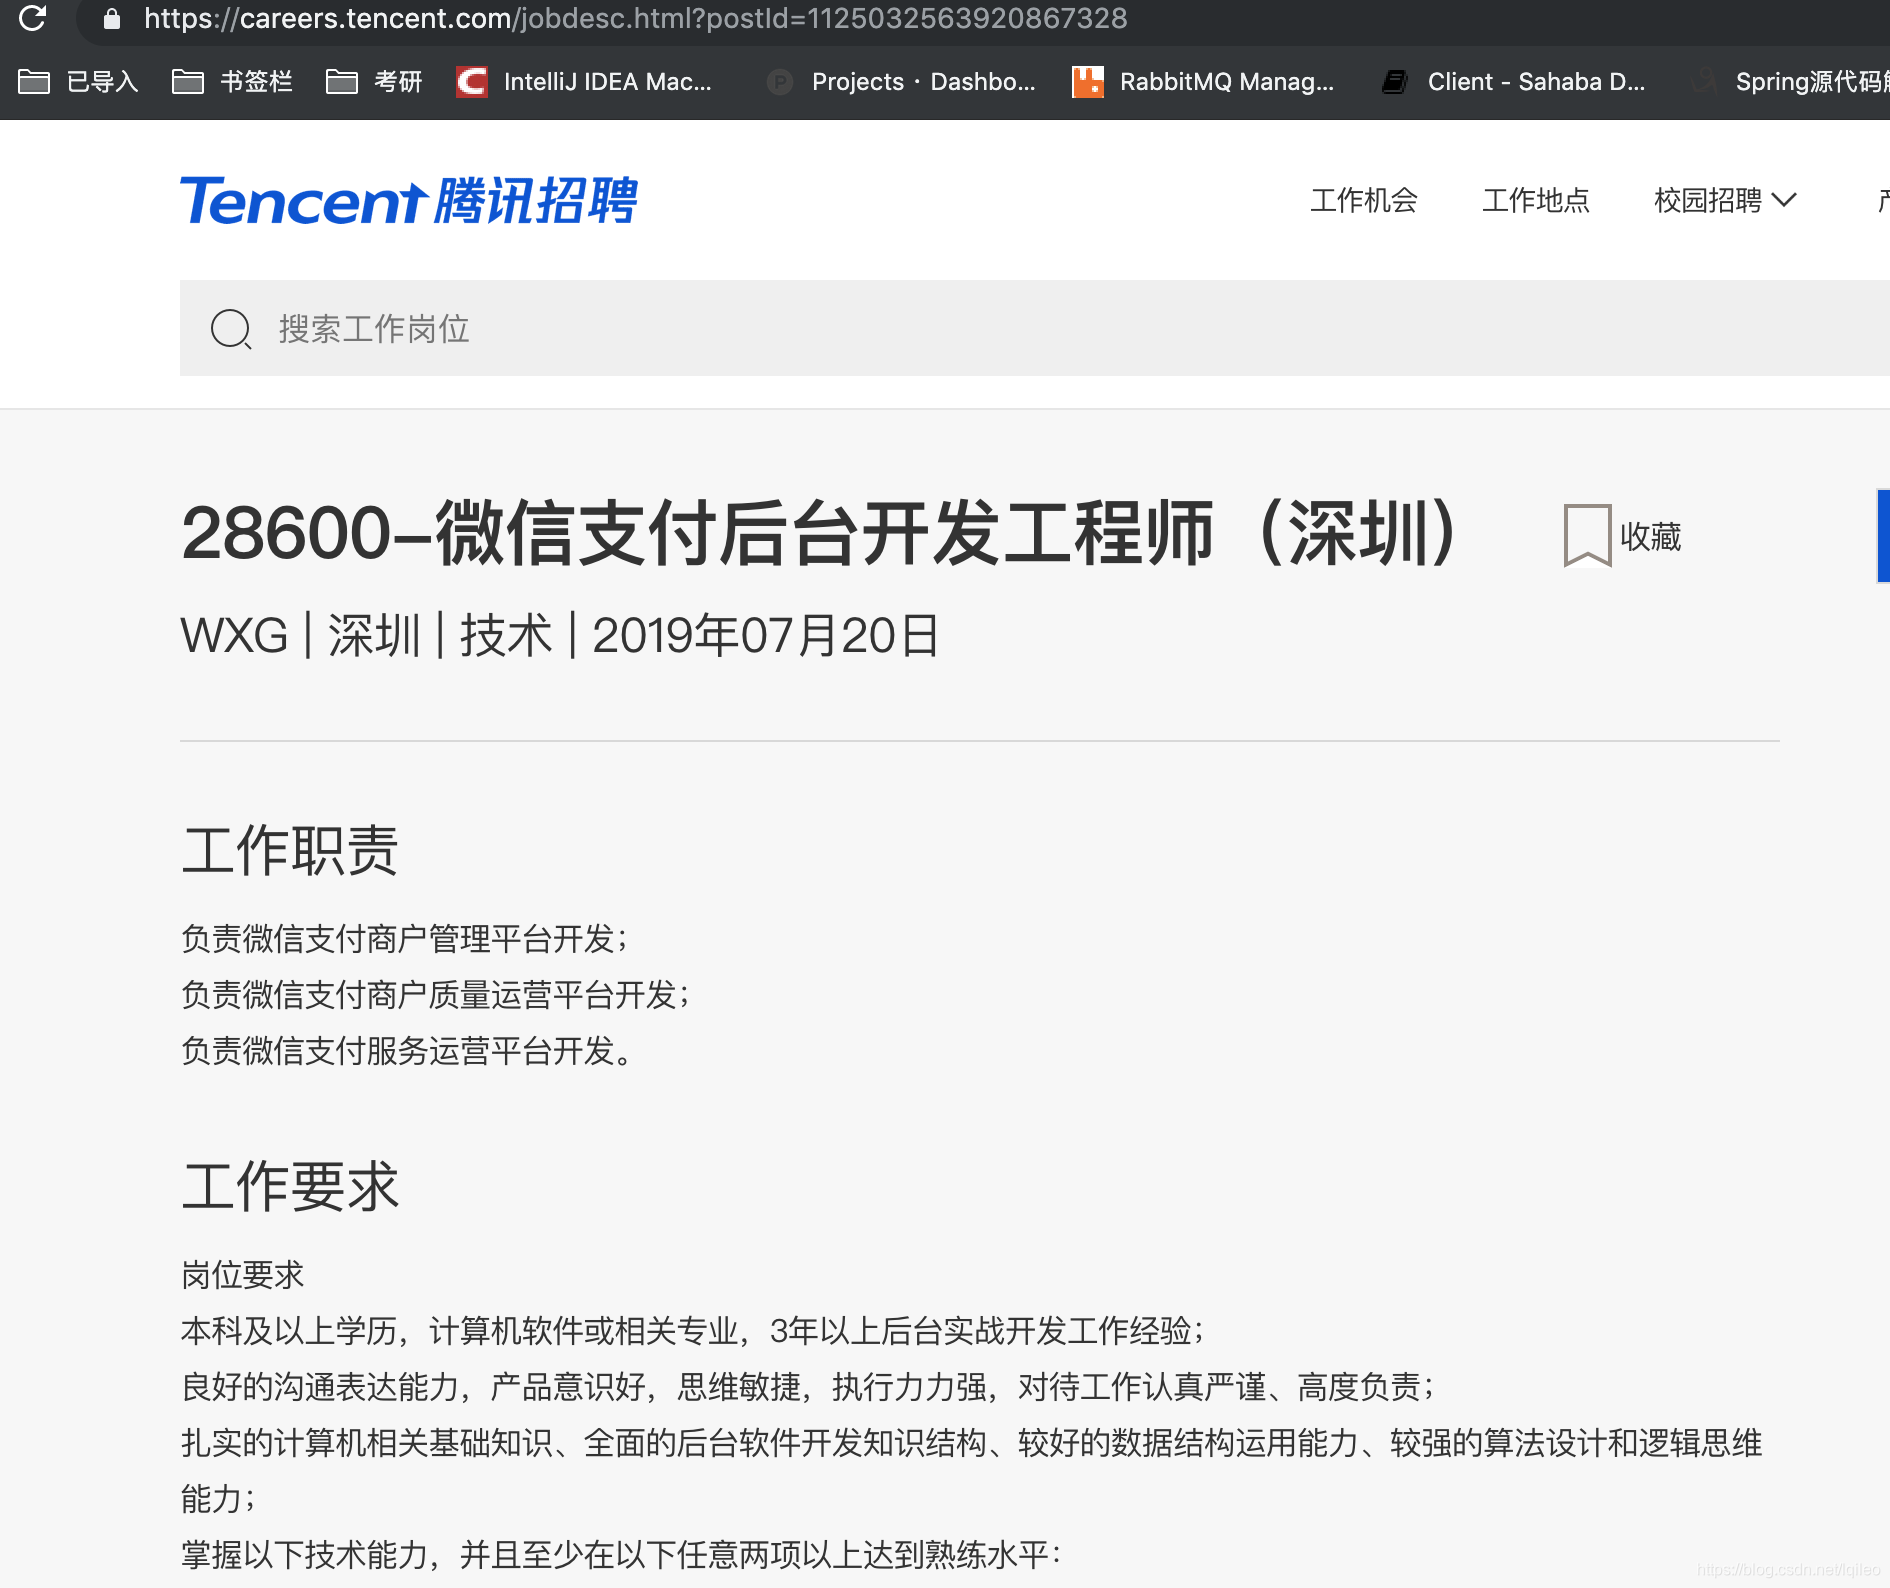The height and width of the screenshot is (1588, 1890).
Task: Open the Spring源代码 bookmark
Action: pyautogui.click(x=1788, y=82)
